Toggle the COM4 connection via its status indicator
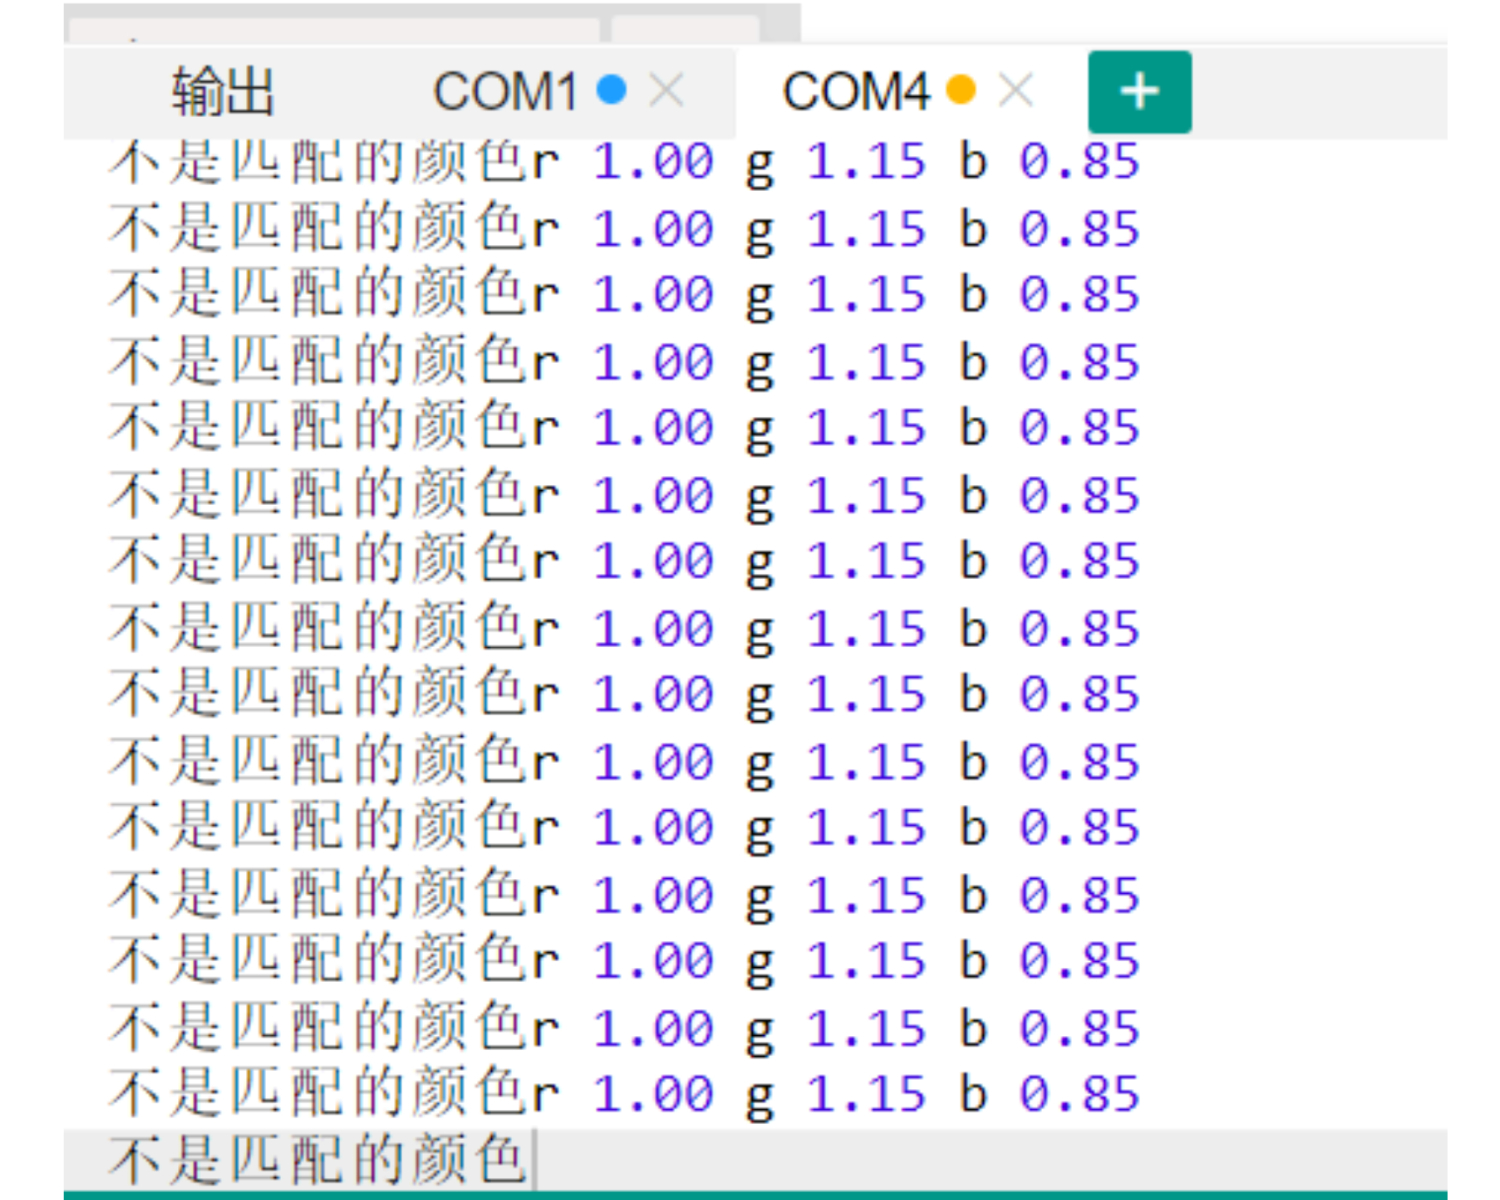Image resolution: width=1500 pixels, height=1200 pixels. tap(962, 90)
